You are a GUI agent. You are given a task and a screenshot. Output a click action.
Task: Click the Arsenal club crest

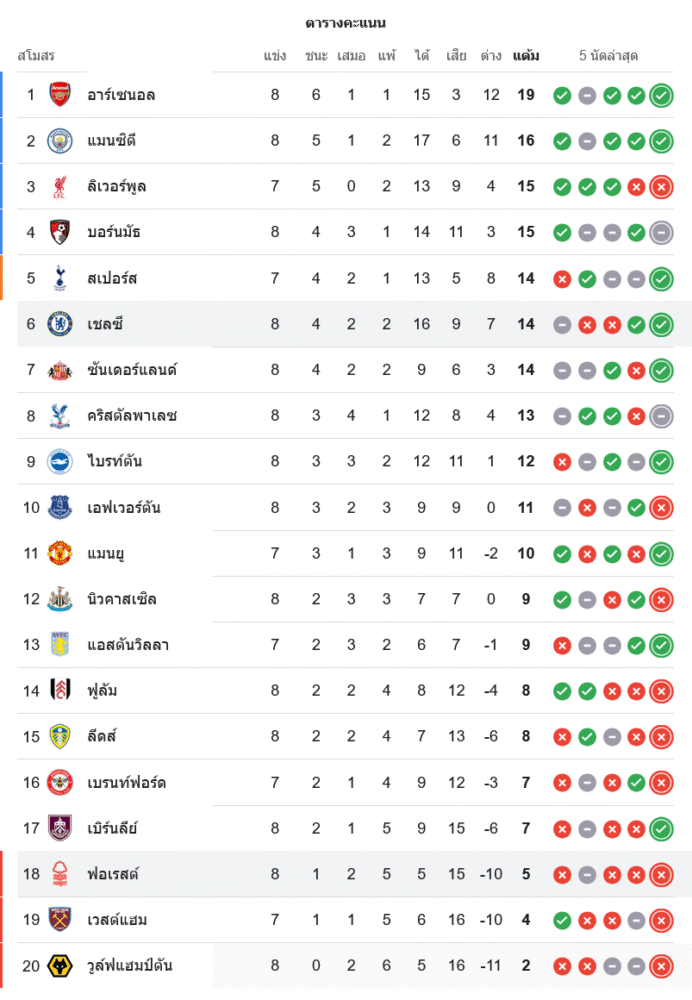pyautogui.click(x=60, y=95)
